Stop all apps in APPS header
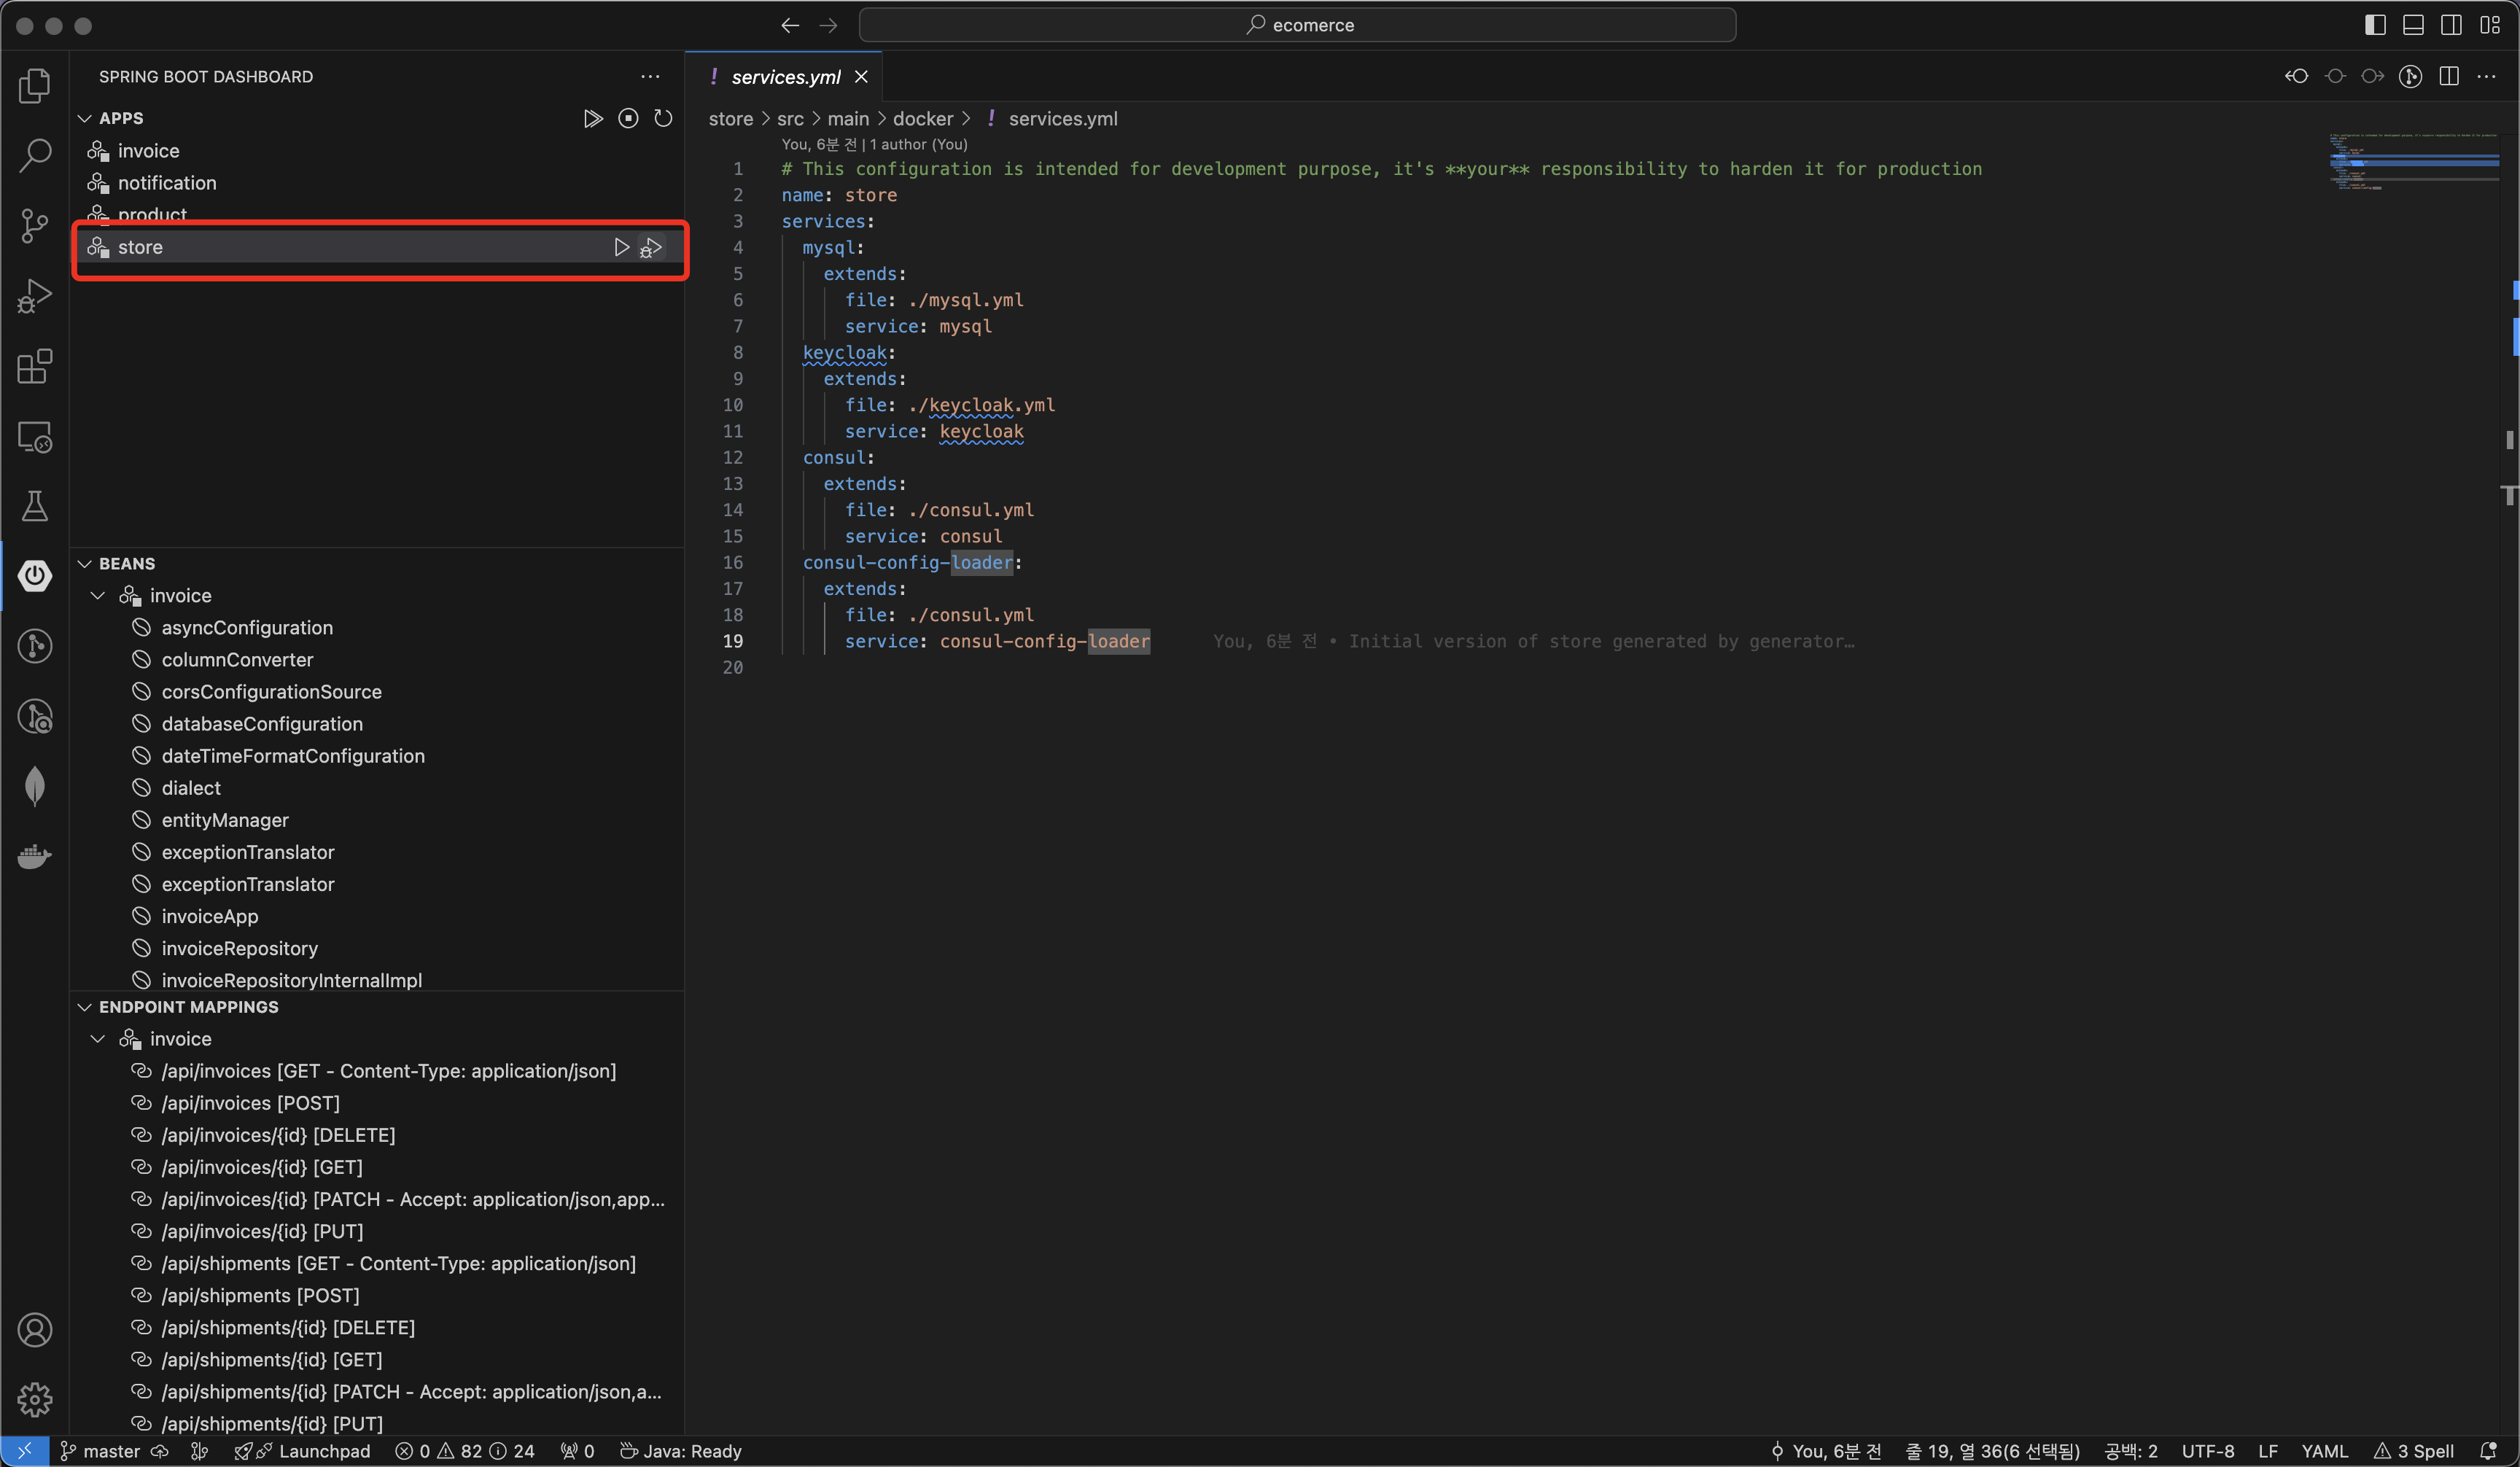The image size is (2520, 1467). point(628,118)
